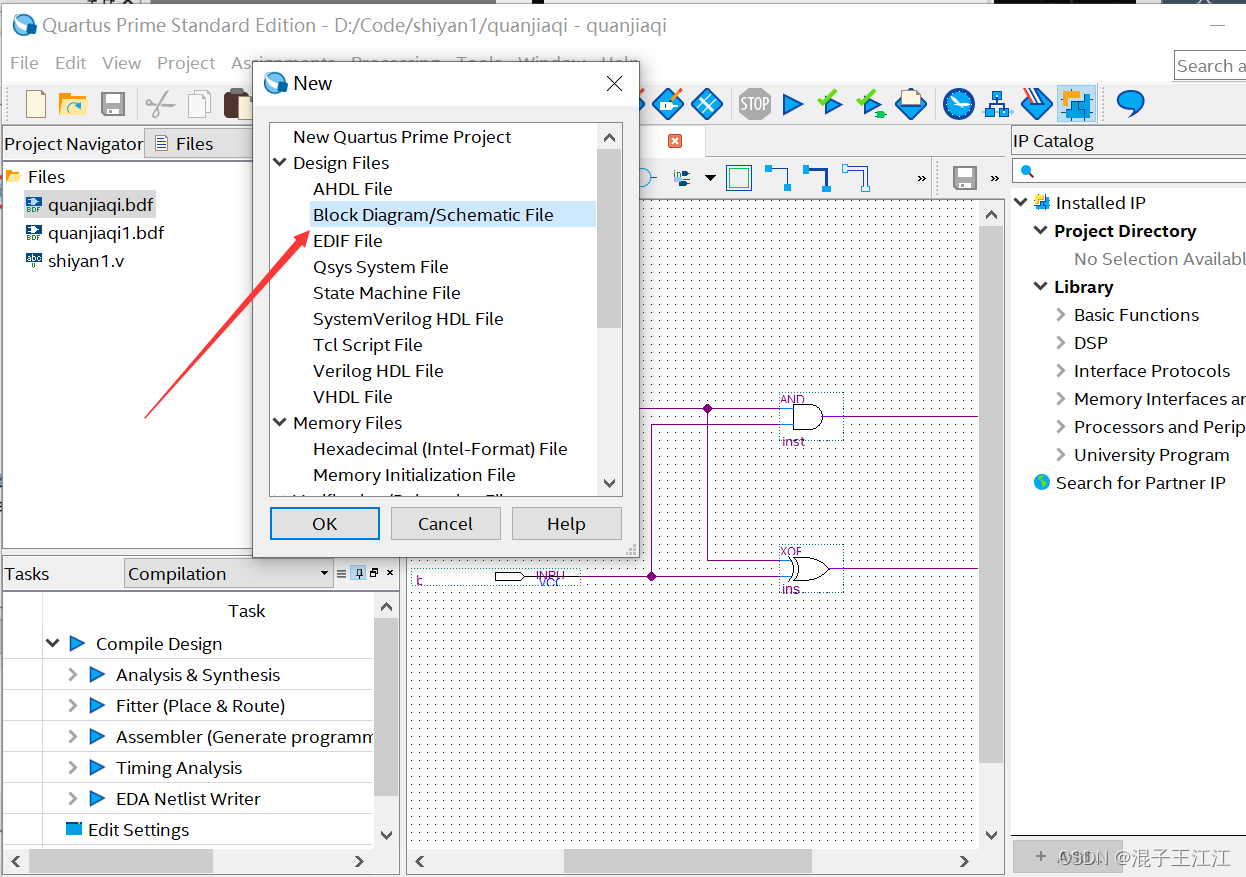The height and width of the screenshot is (877, 1246).
Task: Click OK in the New dialog
Action: [x=325, y=524]
